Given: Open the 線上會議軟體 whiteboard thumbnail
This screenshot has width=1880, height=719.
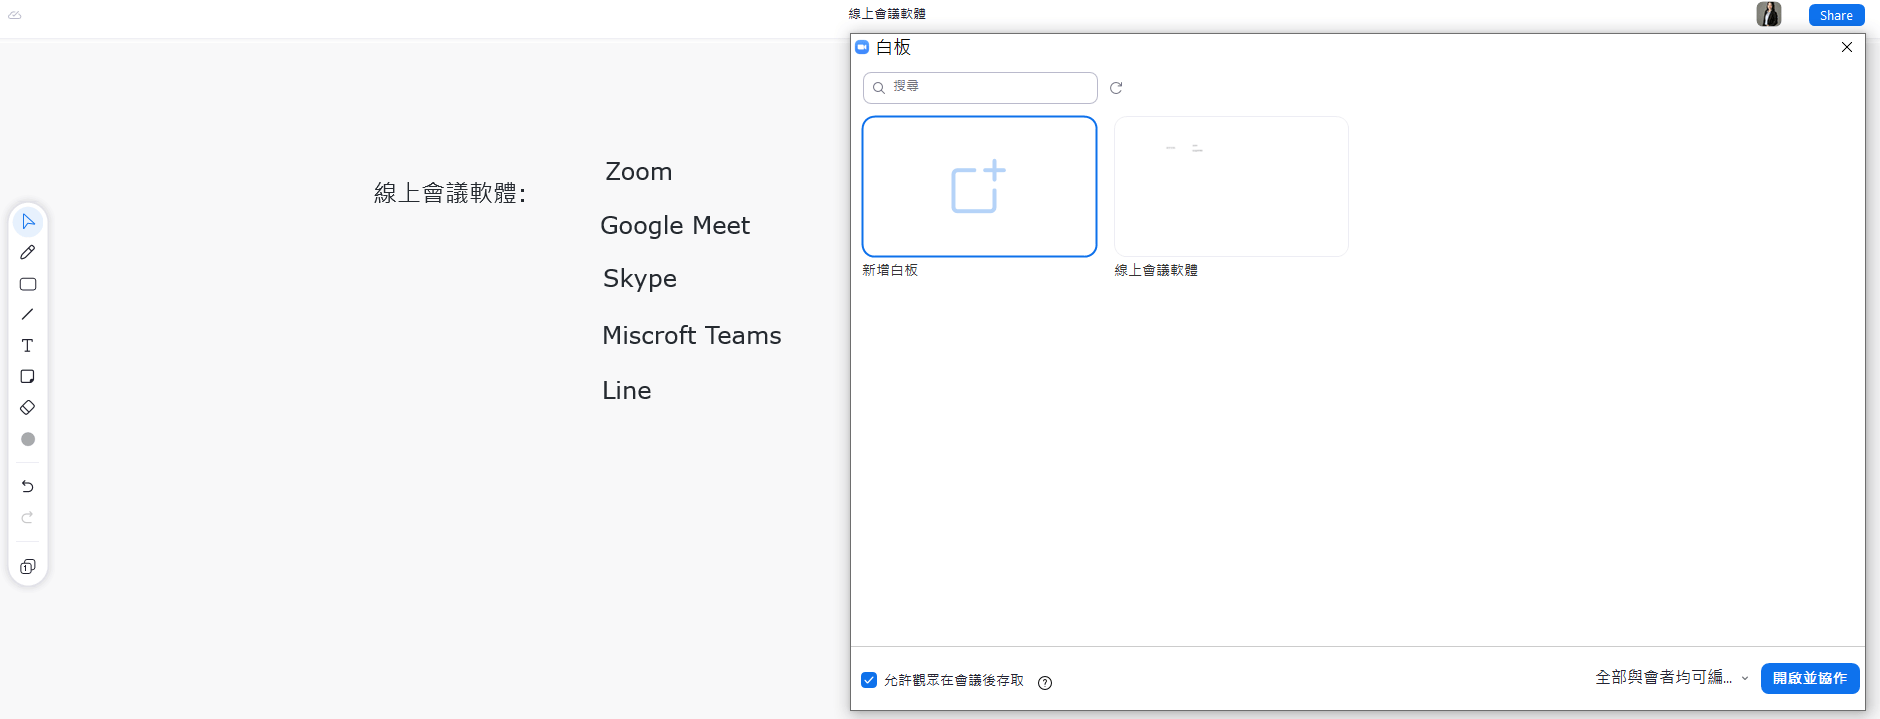Looking at the screenshot, I should pyautogui.click(x=1231, y=187).
